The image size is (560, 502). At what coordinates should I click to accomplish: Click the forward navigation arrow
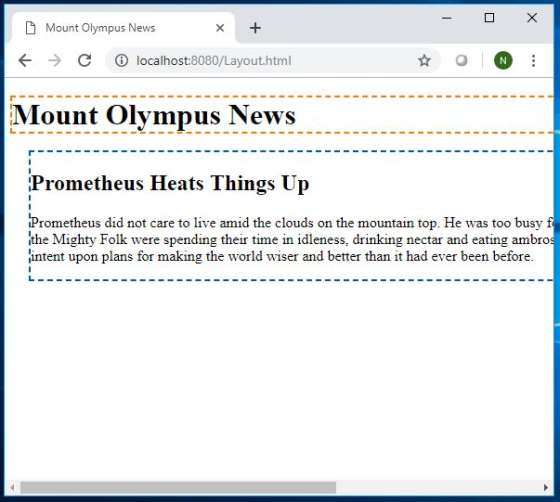coord(54,60)
